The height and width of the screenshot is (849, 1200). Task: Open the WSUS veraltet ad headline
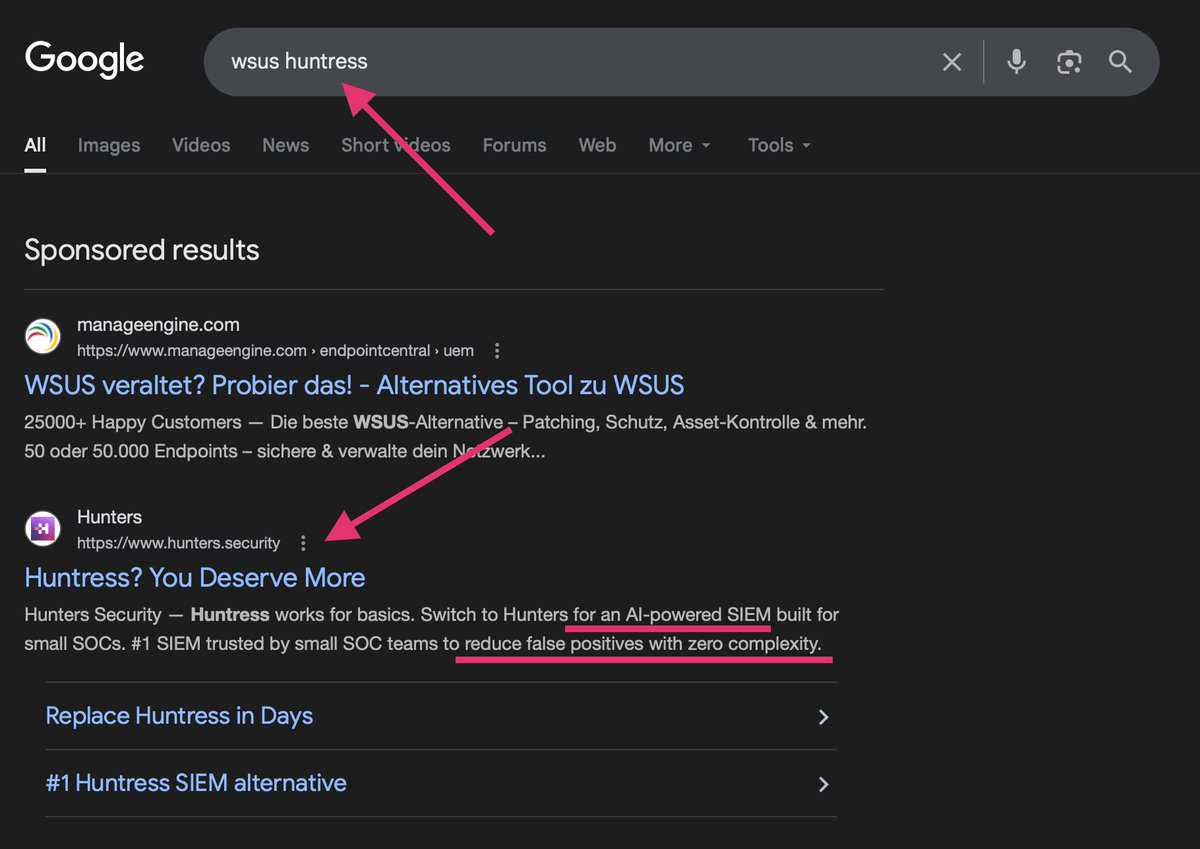click(x=354, y=385)
